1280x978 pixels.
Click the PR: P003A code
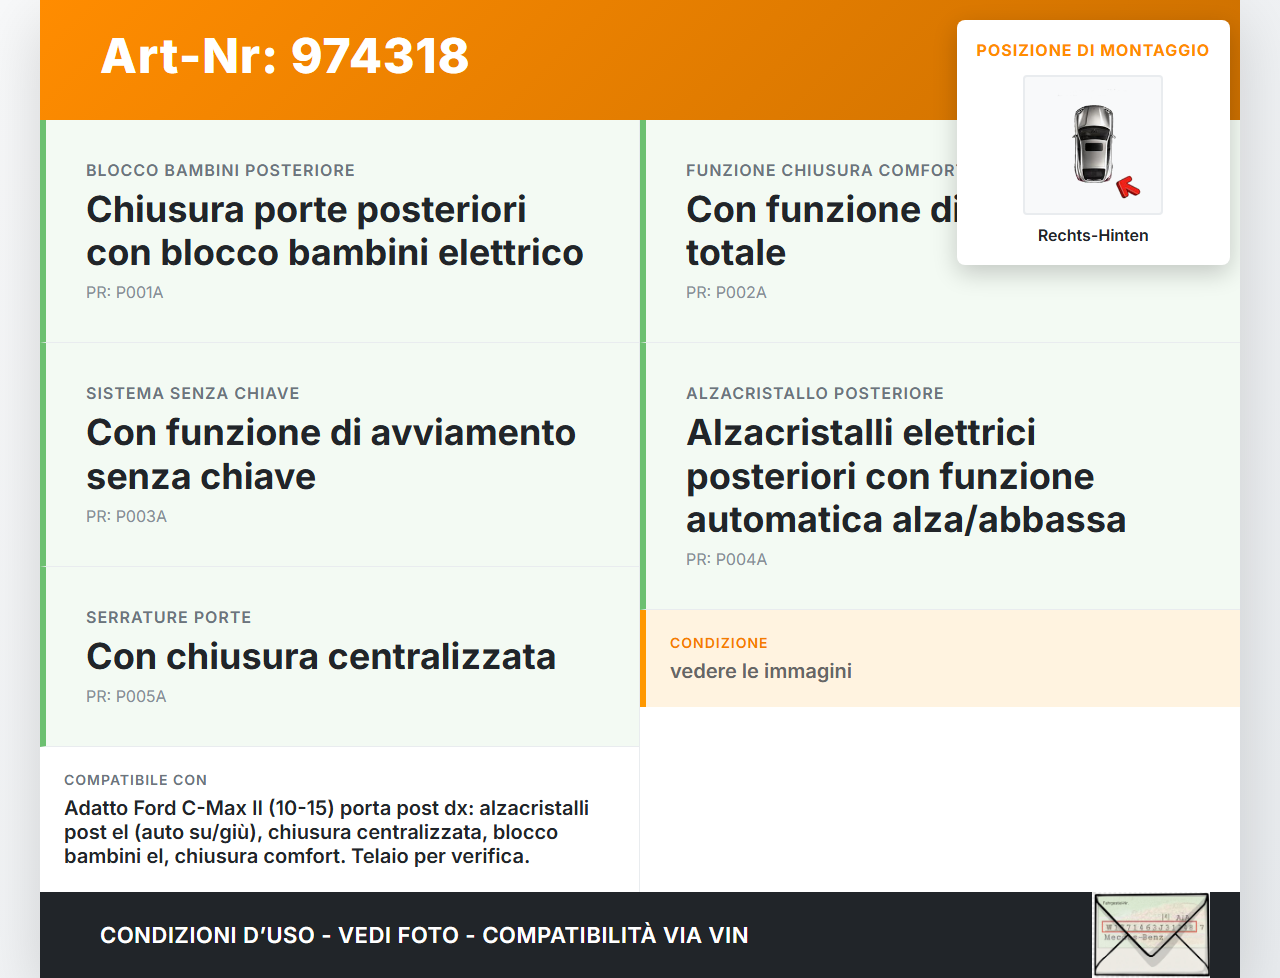(x=126, y=516)
